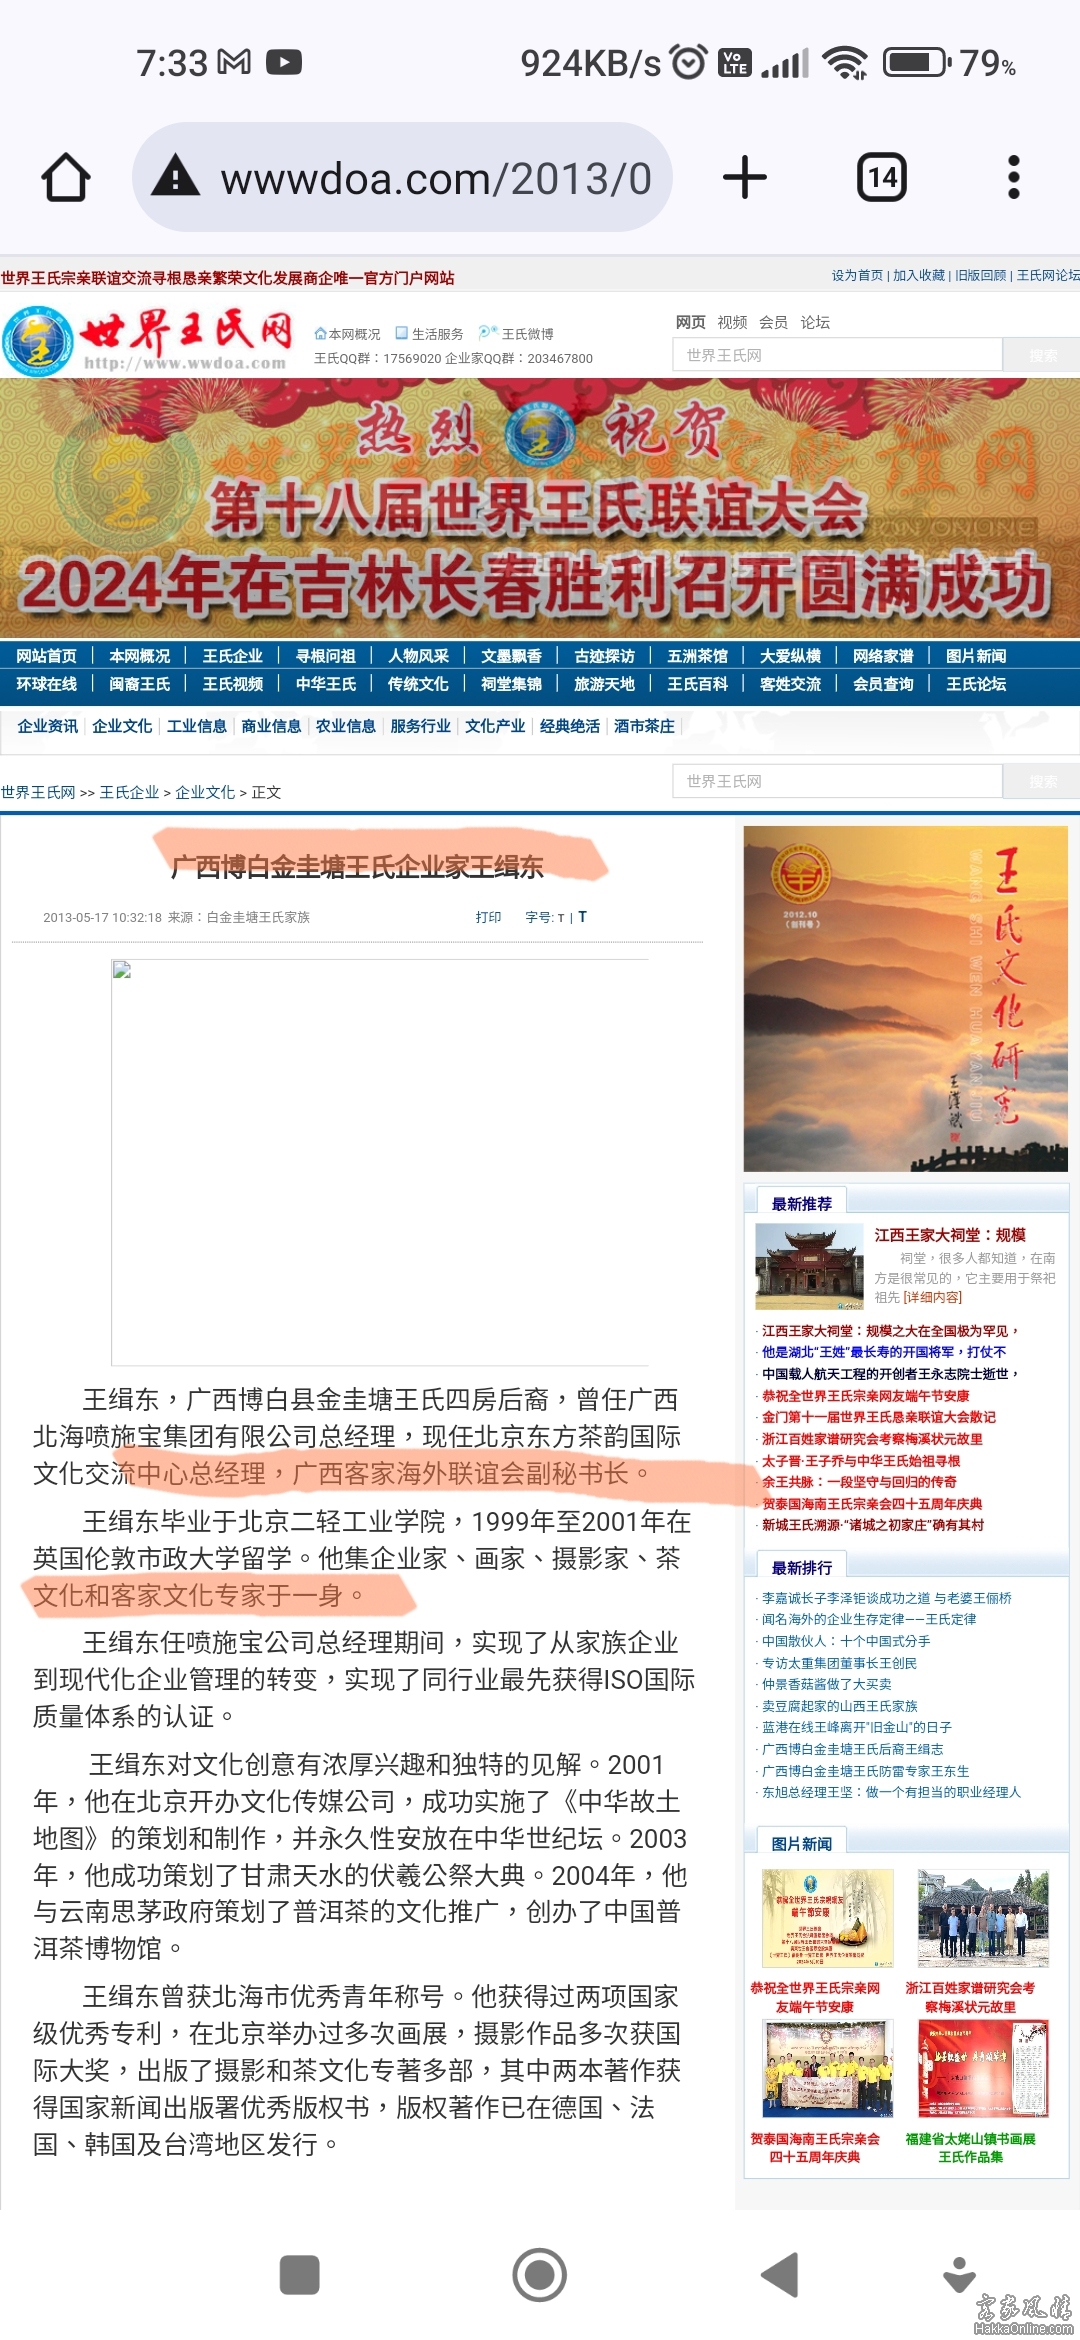Tap the insecure site warning triangle
This screenshot has width=1080, height=2340.
point(176,177)
